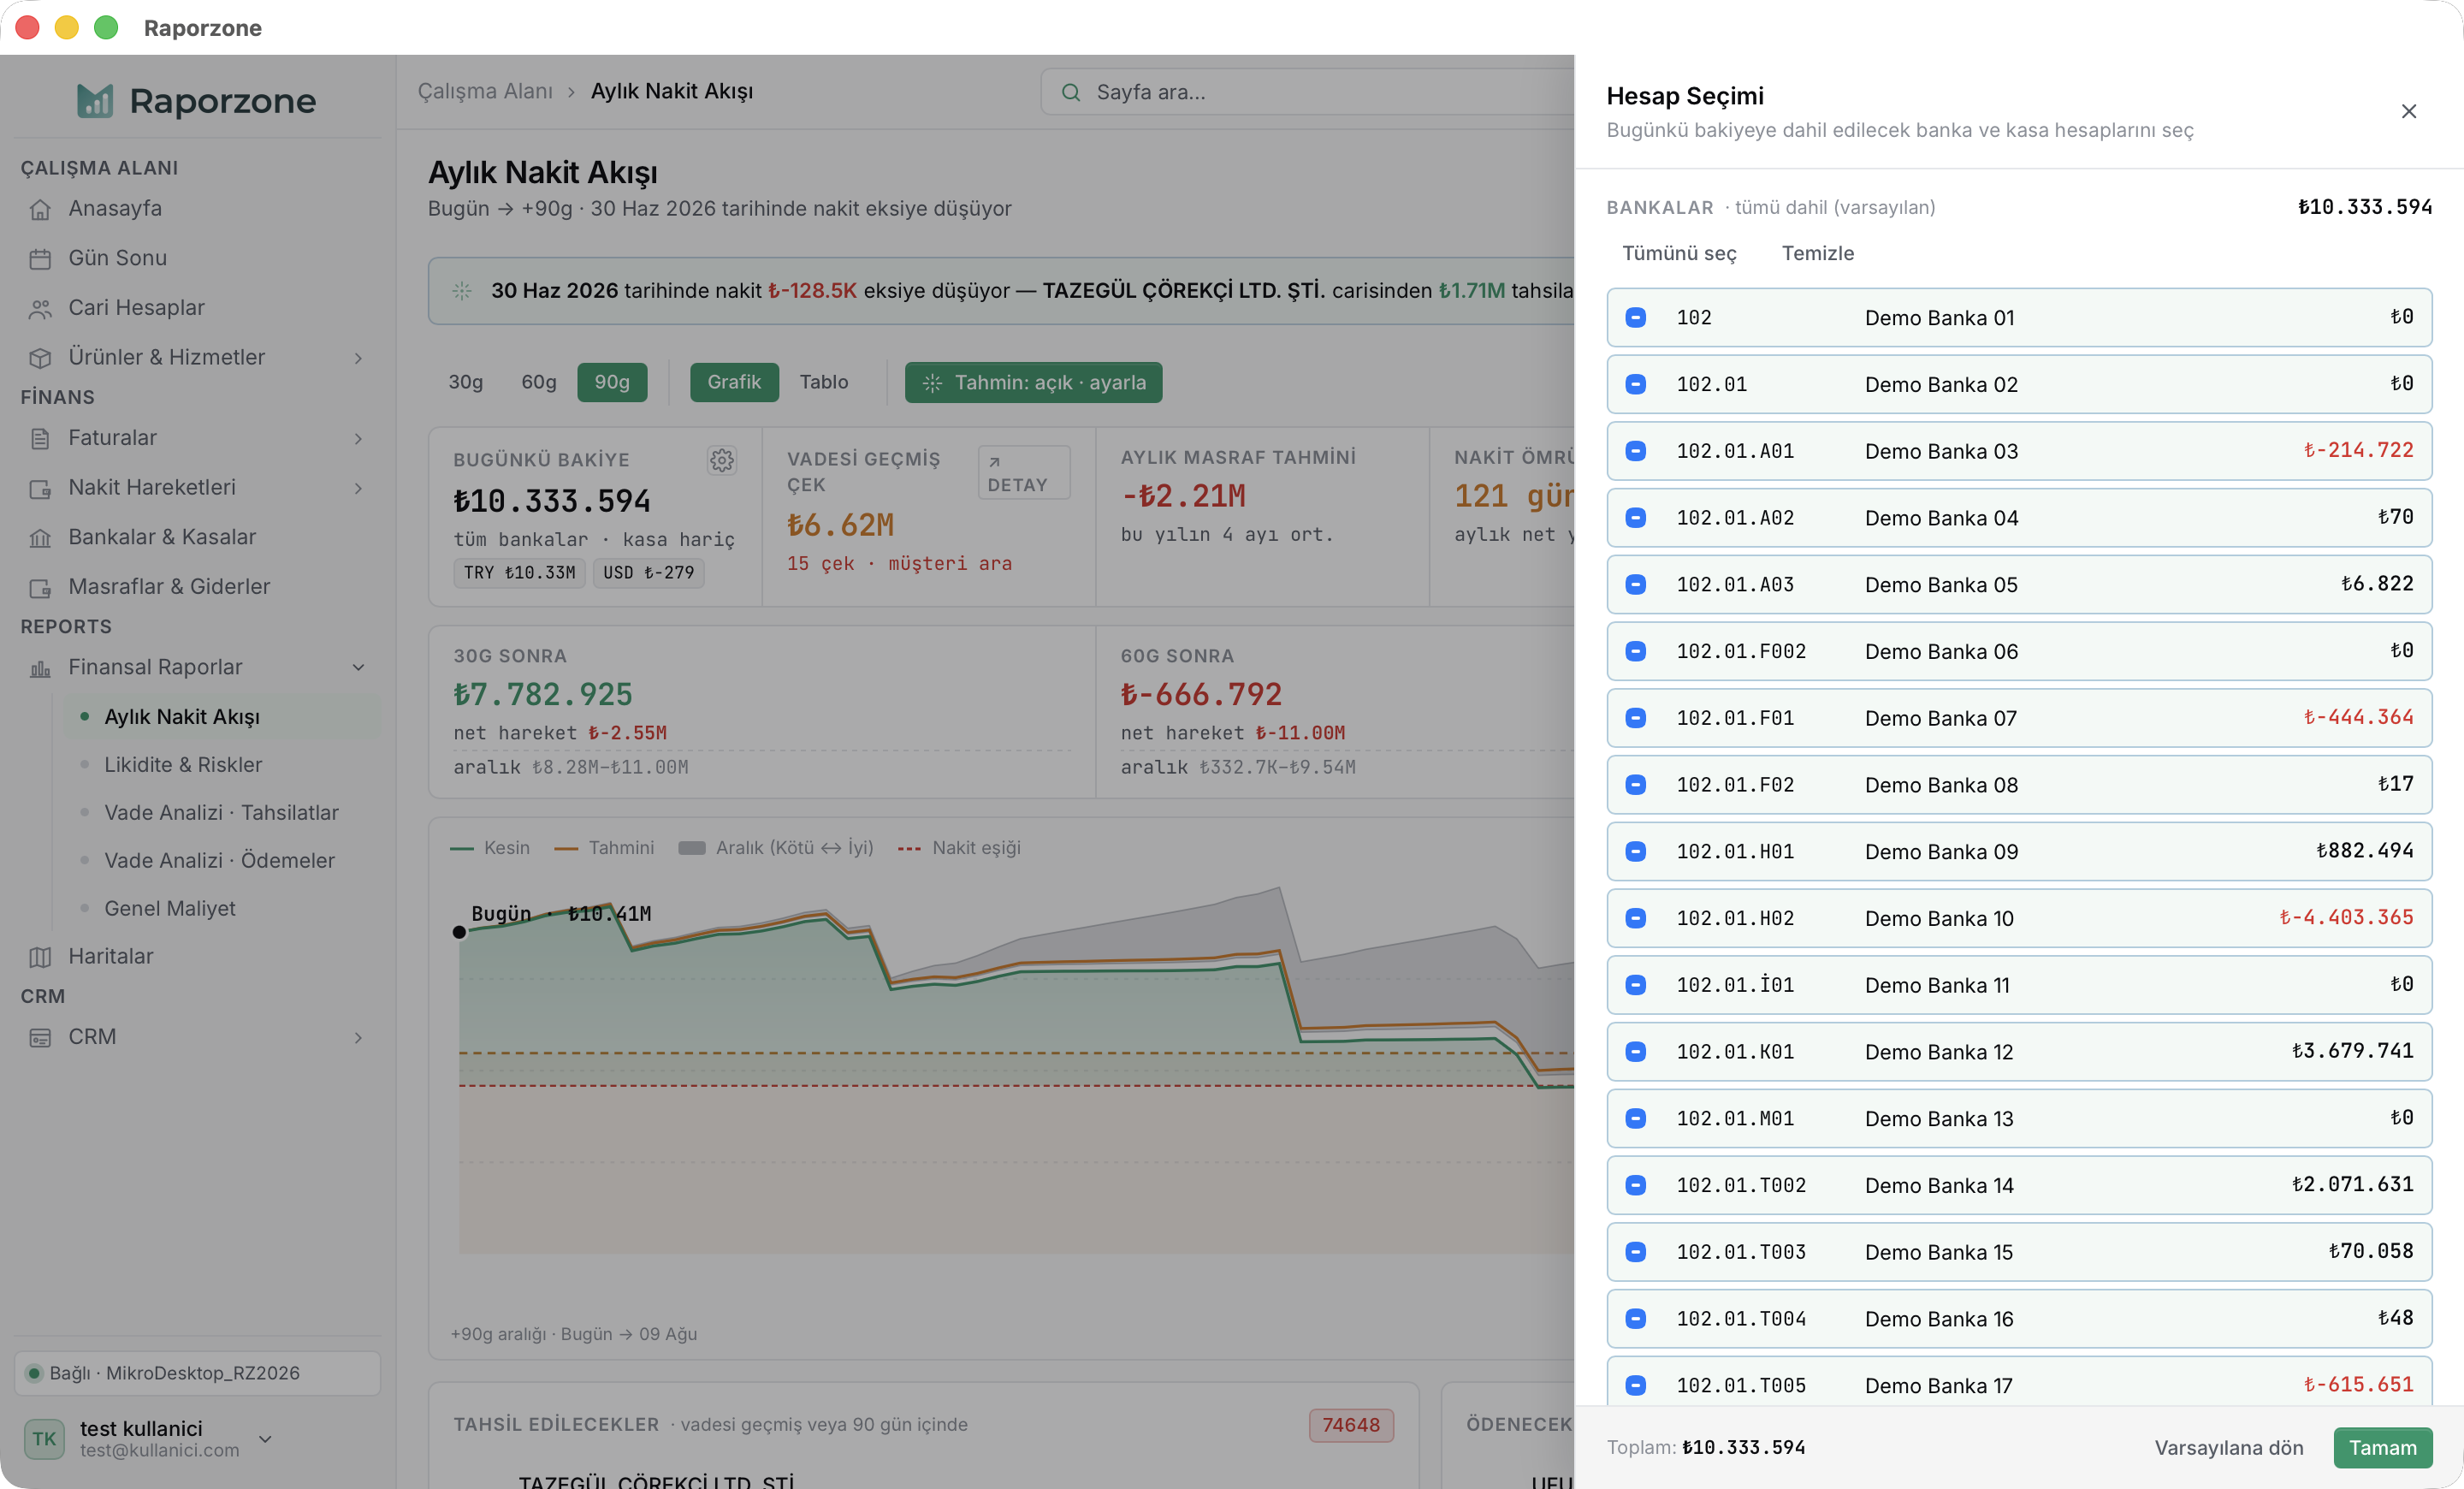Click the Finansal Raporlar chart icon
The height and width of the screenshot is (1489, 2464).
tap(40, 668)
